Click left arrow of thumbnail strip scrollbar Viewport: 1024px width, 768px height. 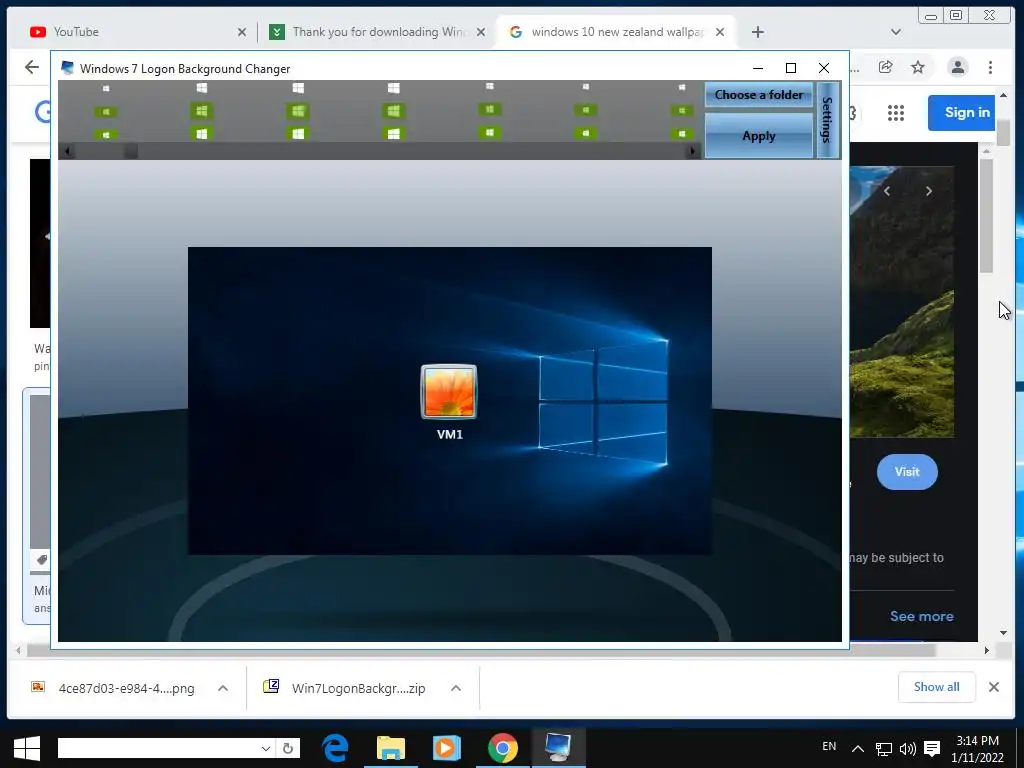pyautogui.click(x=67, y=152)
